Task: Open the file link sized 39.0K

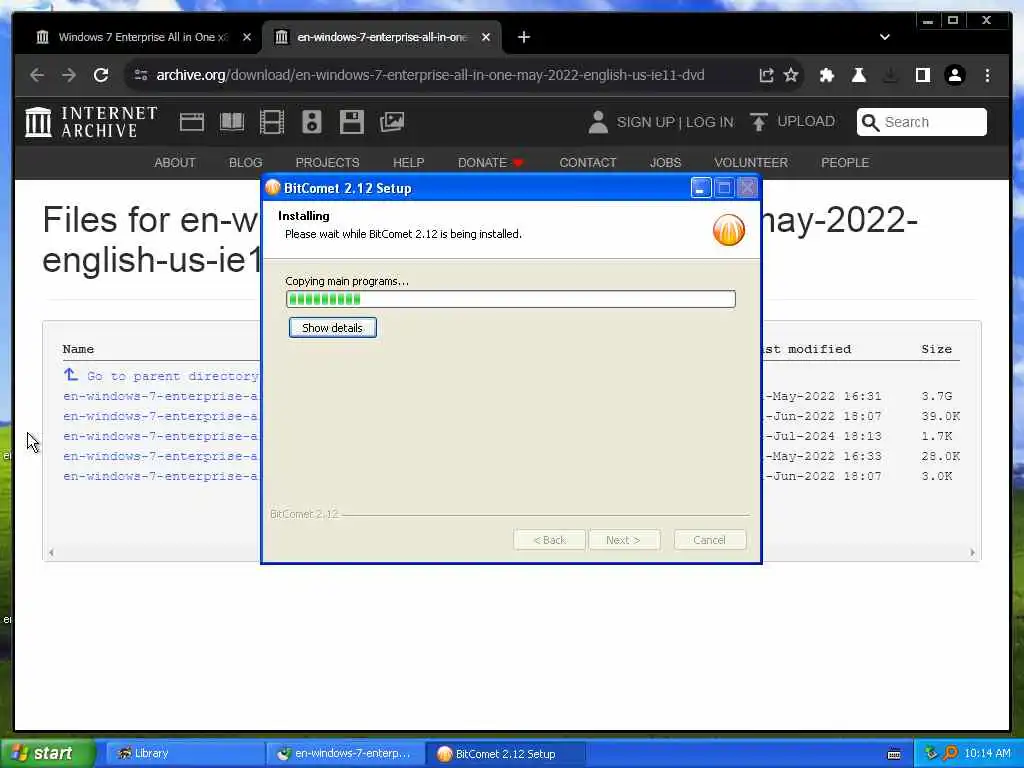Action: pyautogui.click(x=161, y=416)
